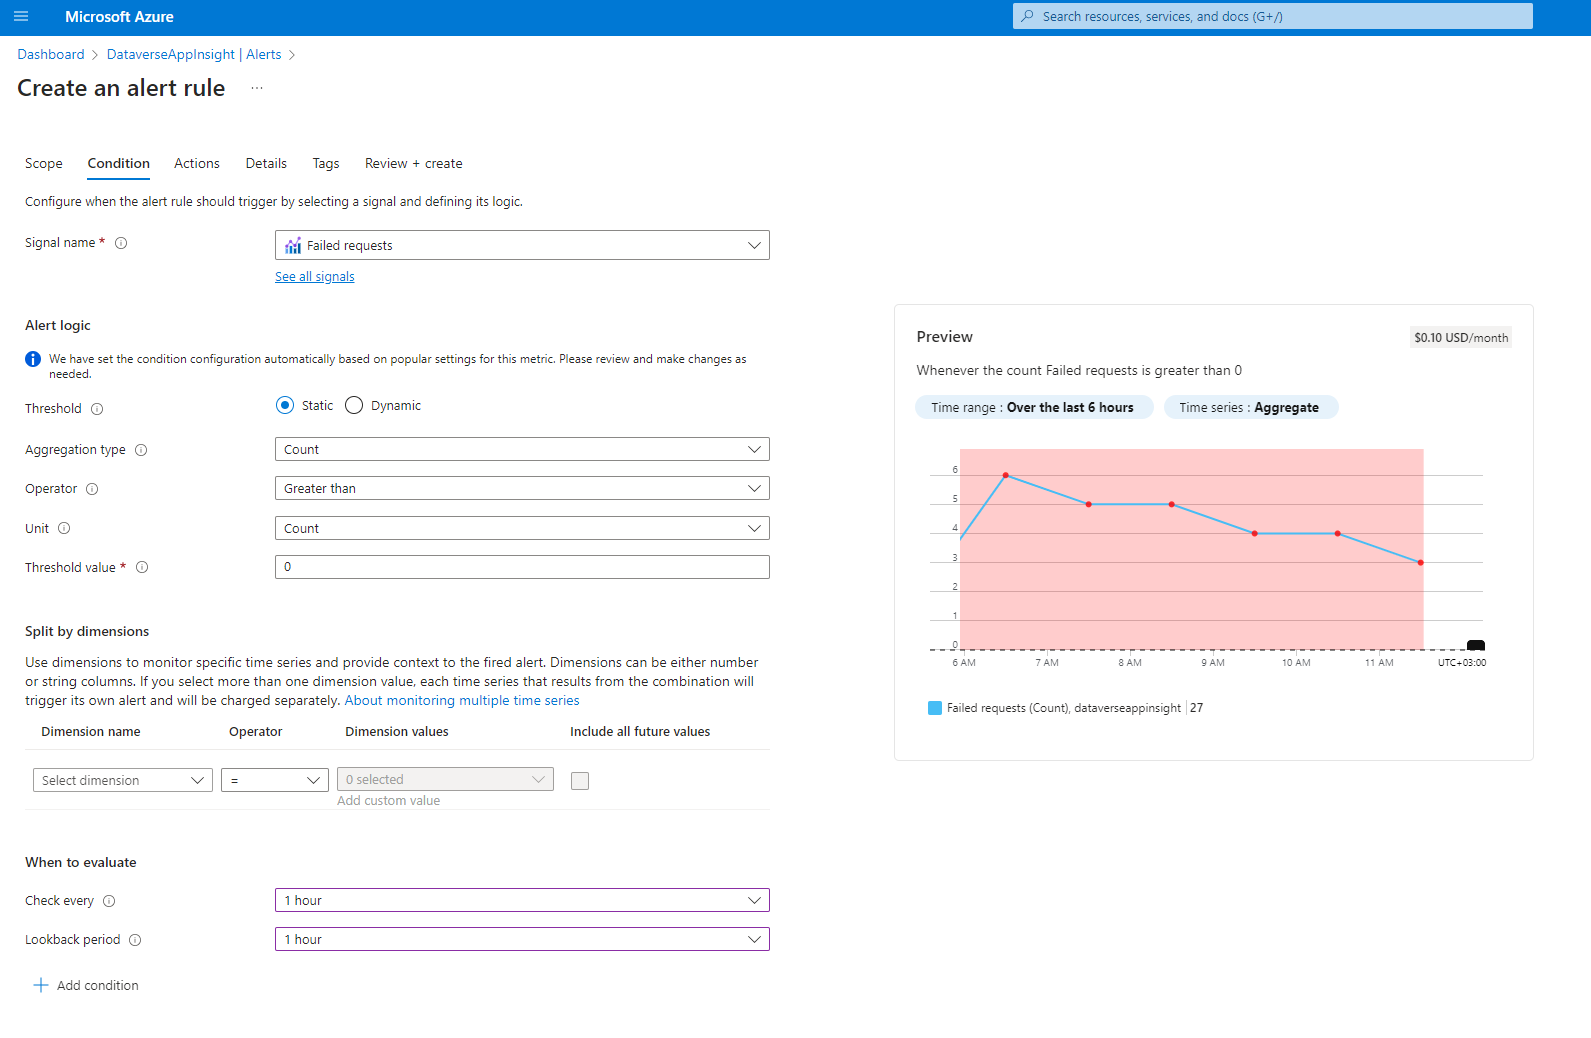Click the Unit info icon
Image resolution: width=1591 pixels, height=1038 pixels.
coord(64,528)
